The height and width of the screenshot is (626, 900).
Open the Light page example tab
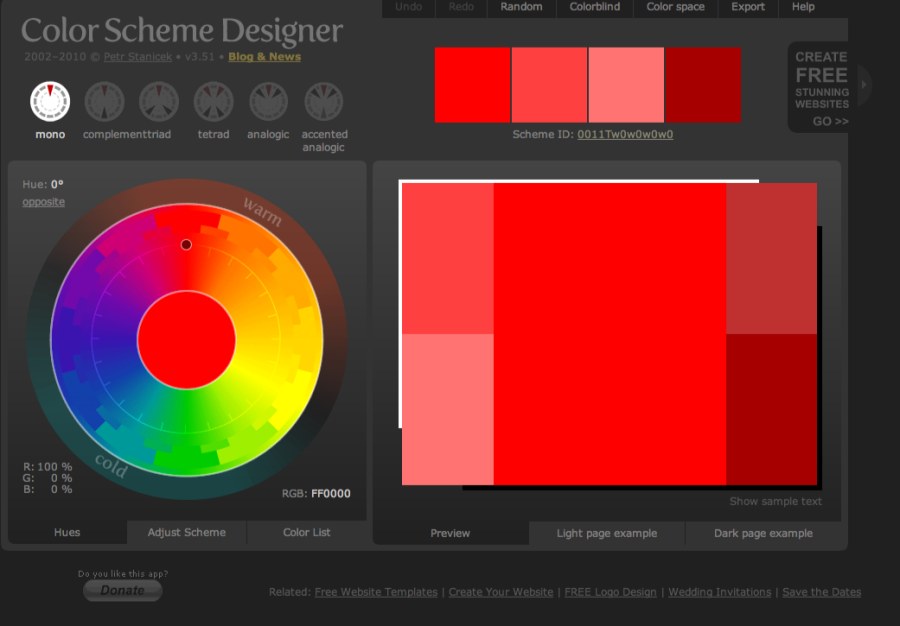[607, 533]
